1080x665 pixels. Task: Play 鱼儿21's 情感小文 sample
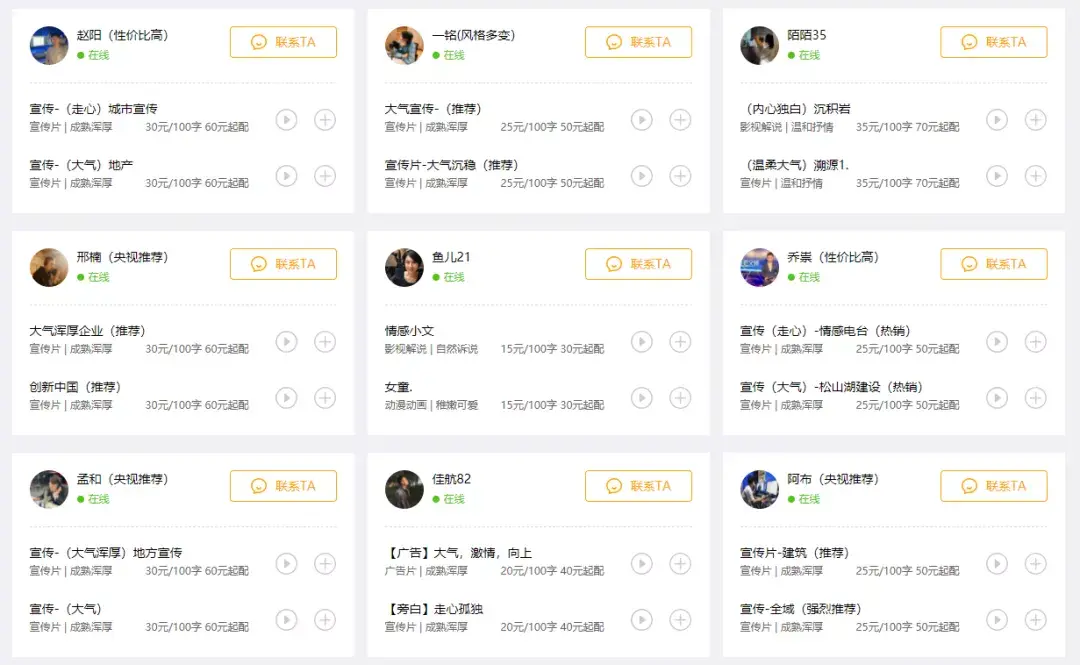pos(641,341)
